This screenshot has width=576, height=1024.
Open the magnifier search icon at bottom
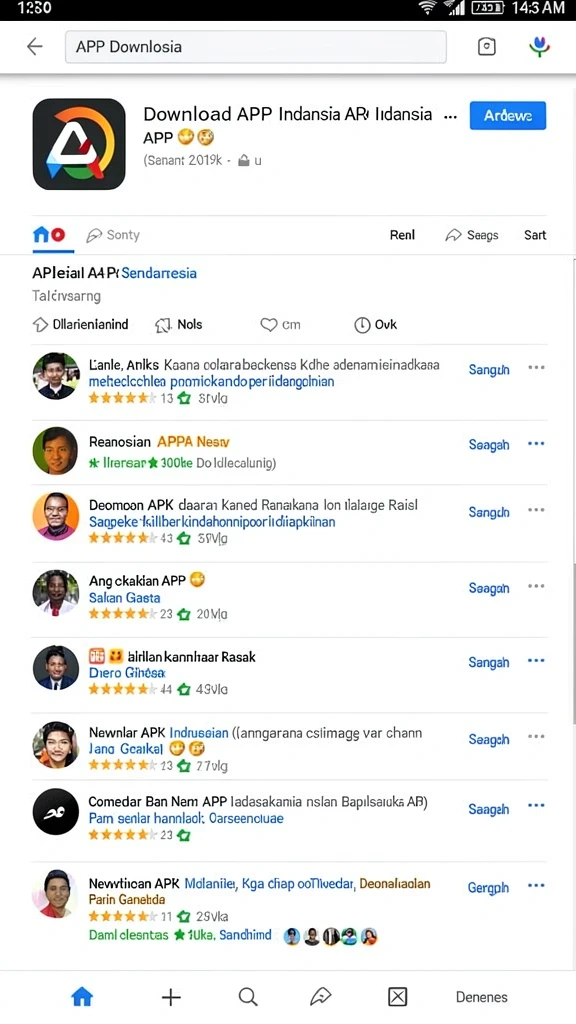248,997
